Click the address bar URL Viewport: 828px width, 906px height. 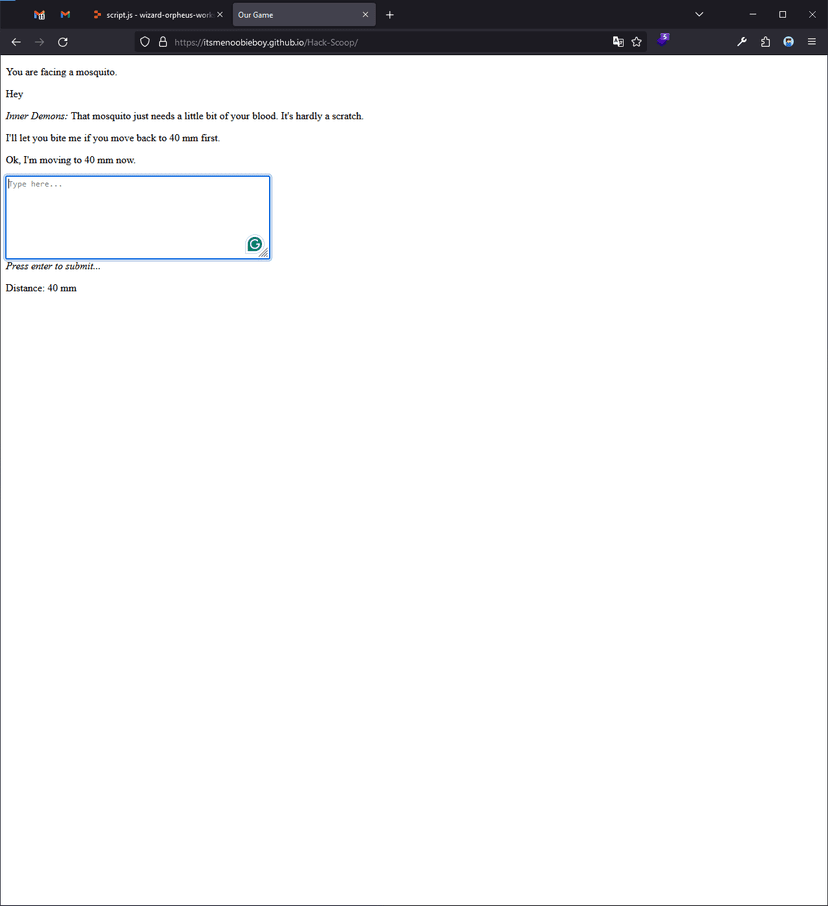266,42
